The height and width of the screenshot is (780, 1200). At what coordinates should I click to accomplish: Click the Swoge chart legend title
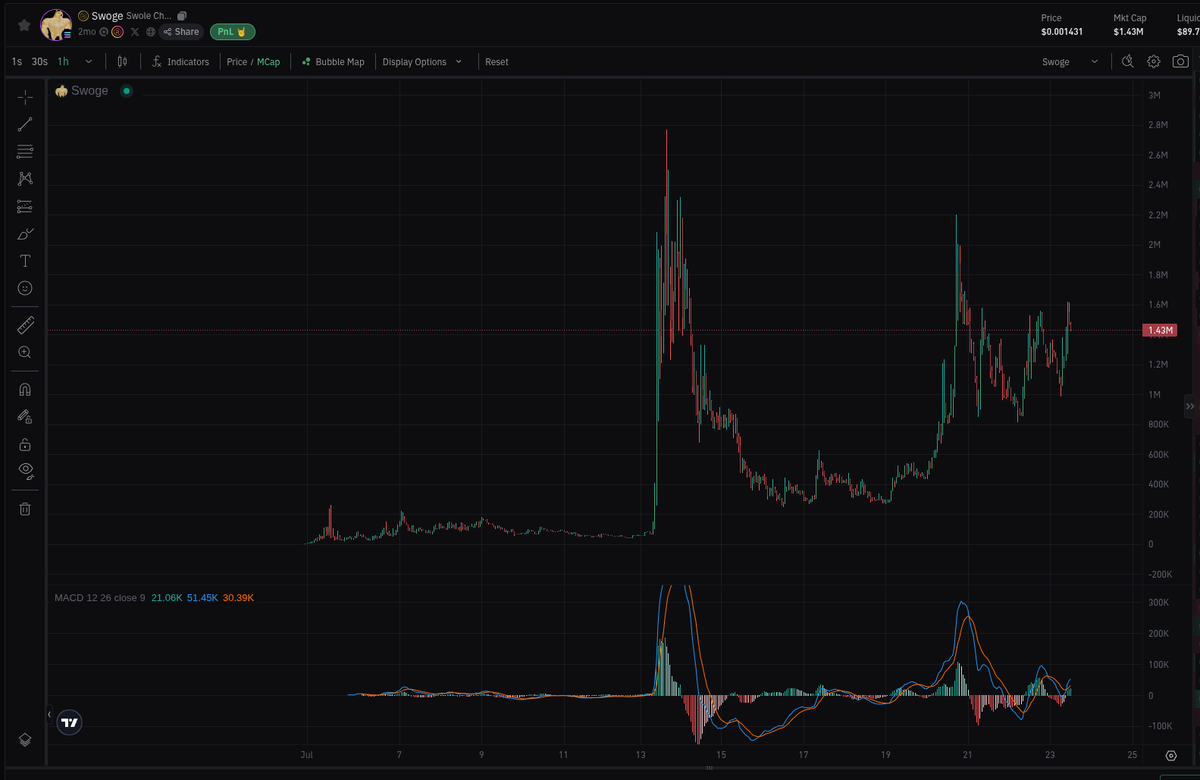tap(89, 91)
